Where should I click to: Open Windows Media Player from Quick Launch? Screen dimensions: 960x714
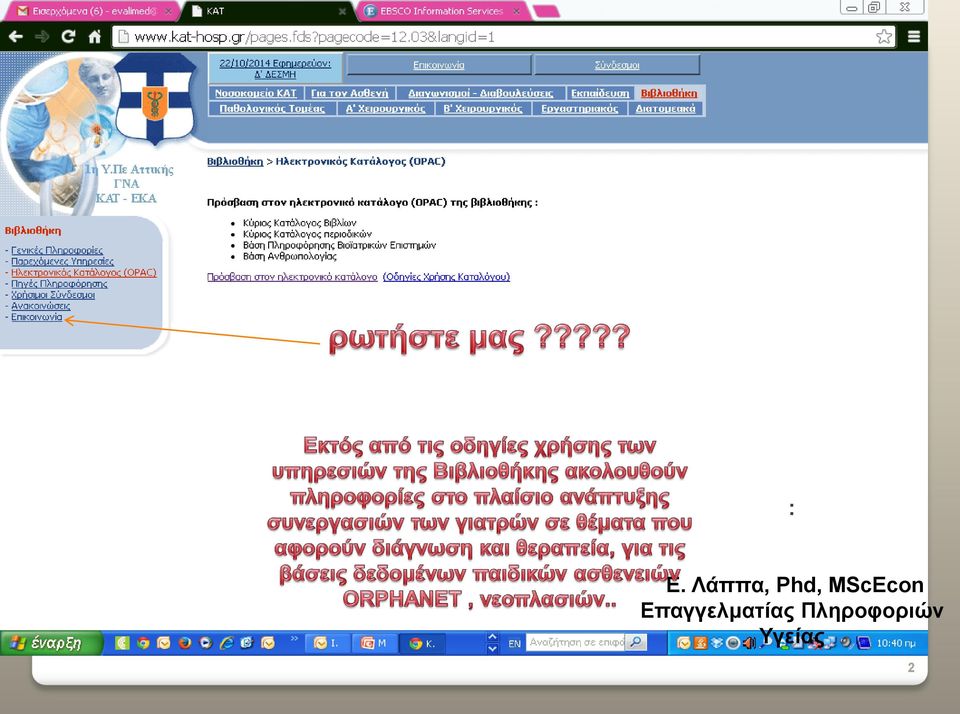pos(206,643)
